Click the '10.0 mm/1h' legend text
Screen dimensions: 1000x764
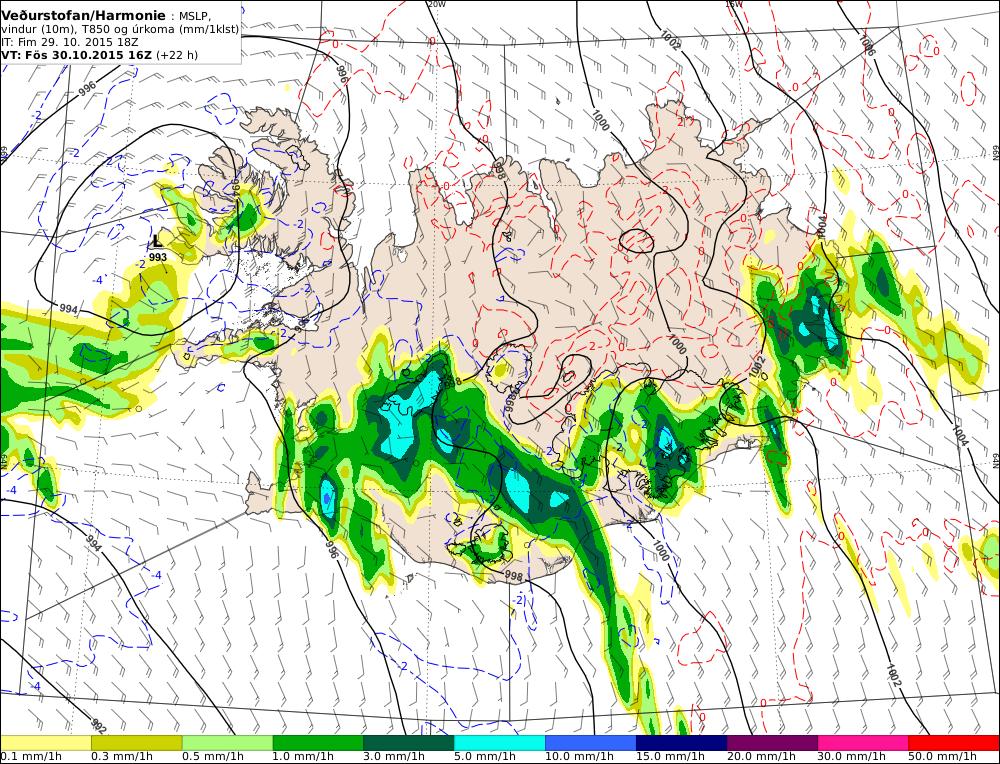pos(580,756)
